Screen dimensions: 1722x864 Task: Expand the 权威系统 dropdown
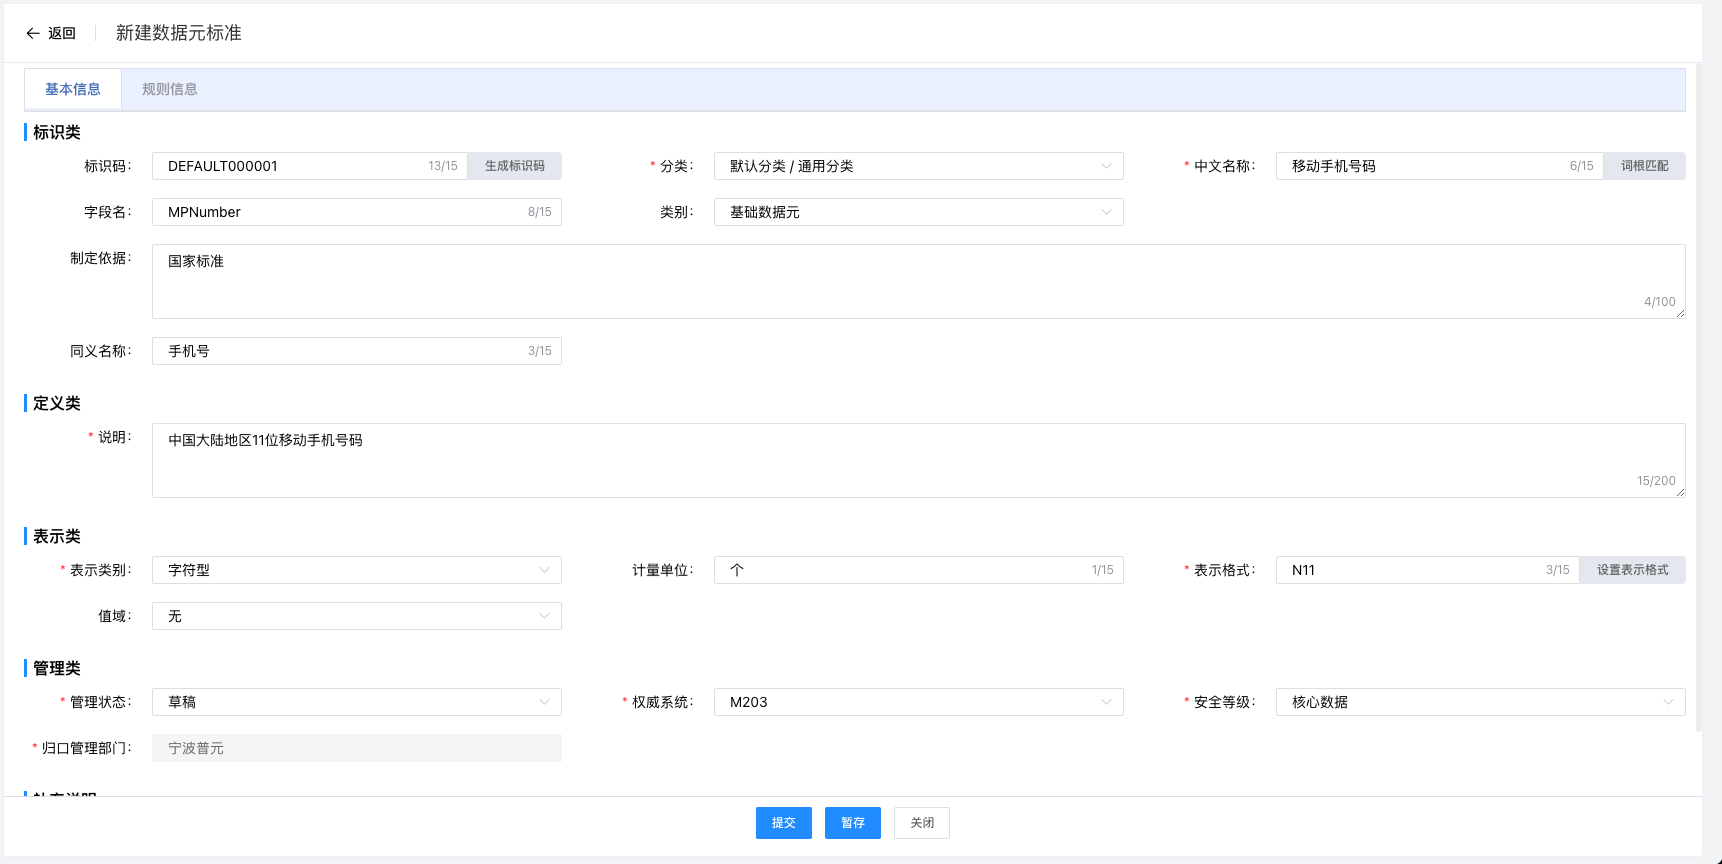918,702
